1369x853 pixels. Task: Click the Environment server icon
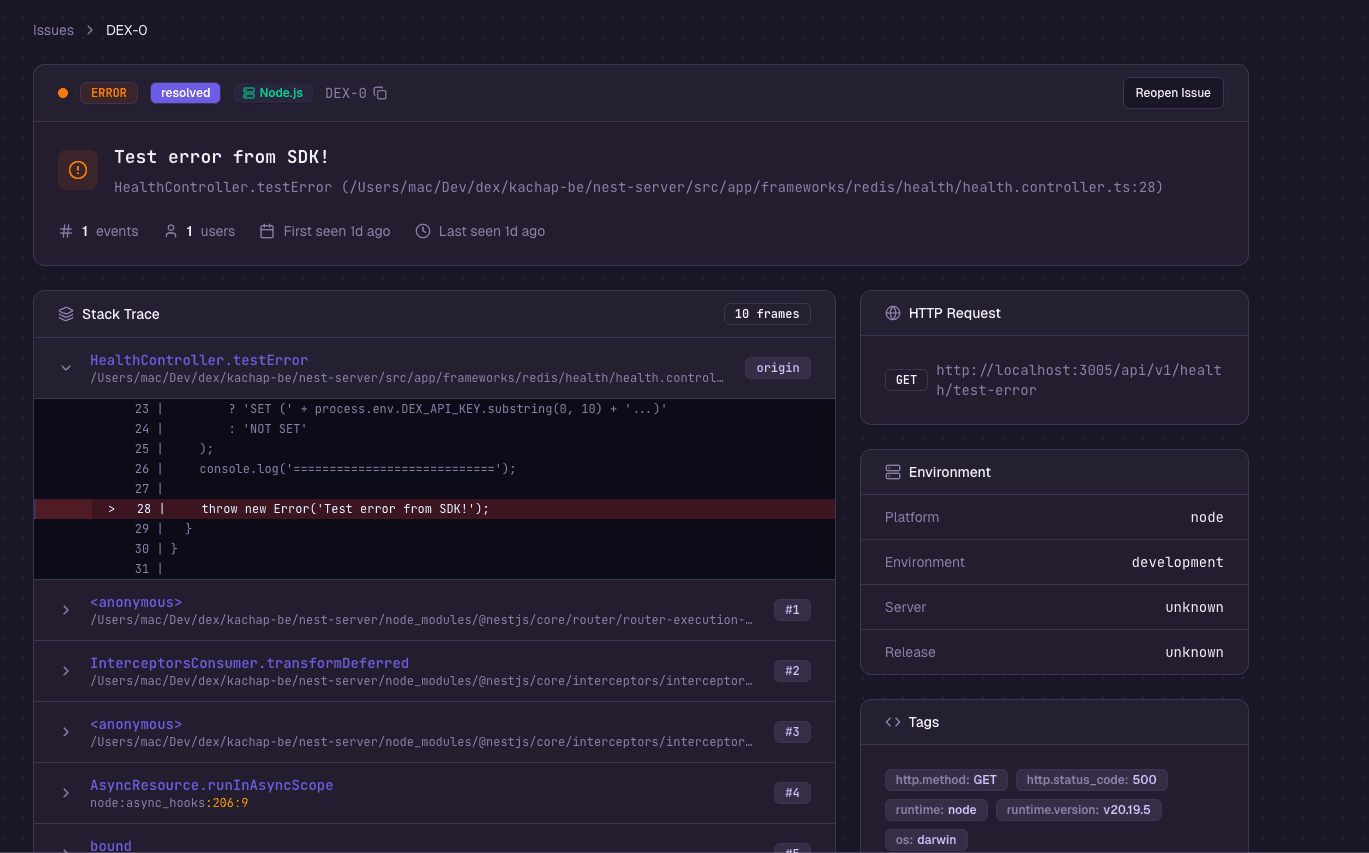(893, 472)
